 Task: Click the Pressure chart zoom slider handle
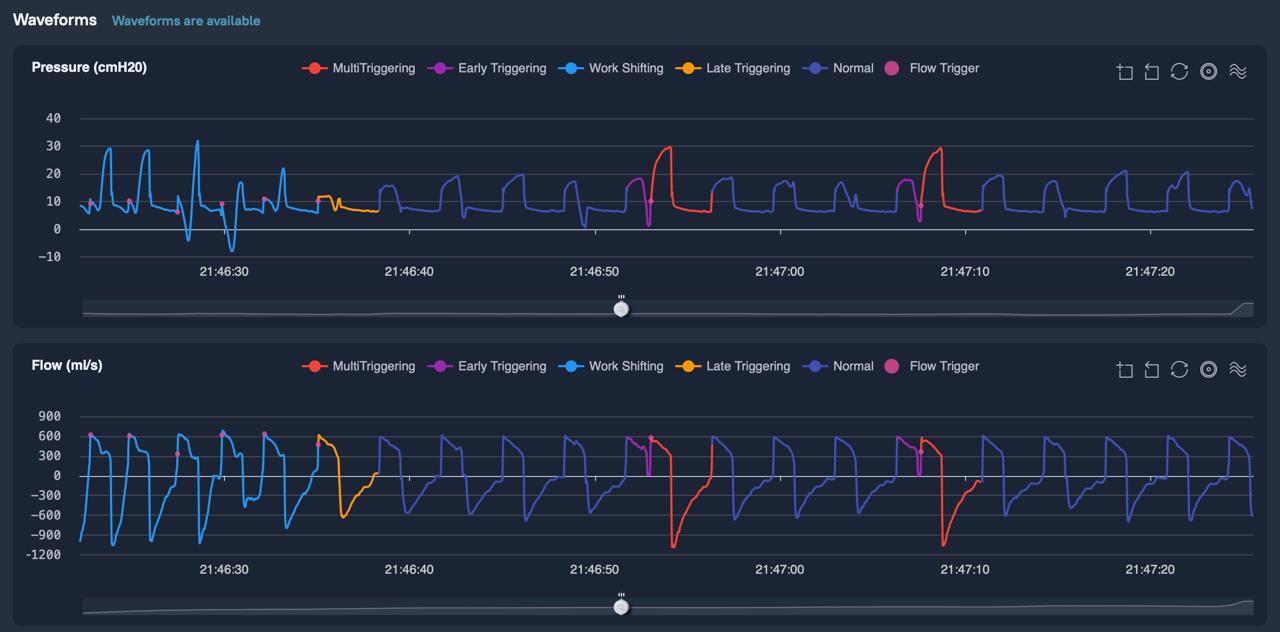coord(621,309)
